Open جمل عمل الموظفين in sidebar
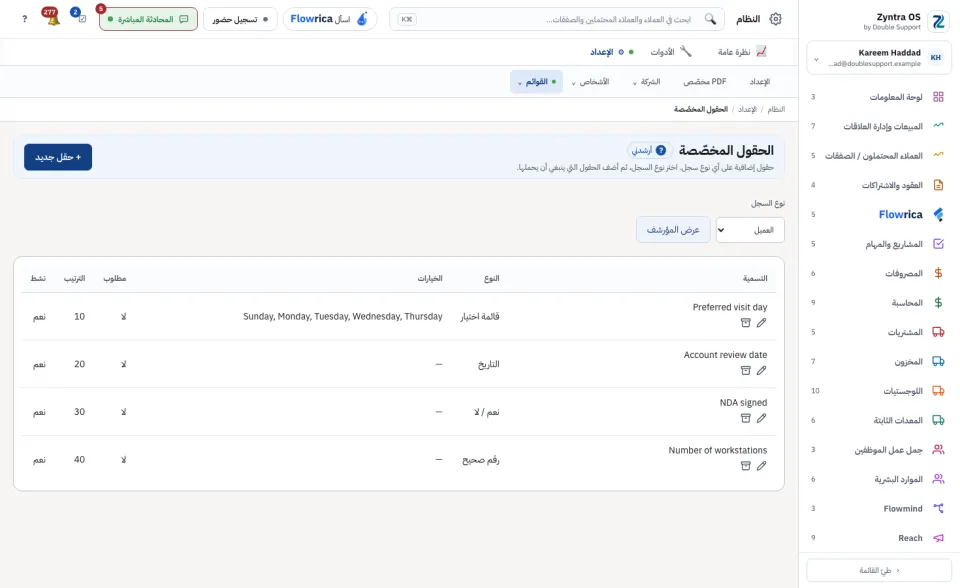This screenshot has width=960, height=588. [878, 450]
